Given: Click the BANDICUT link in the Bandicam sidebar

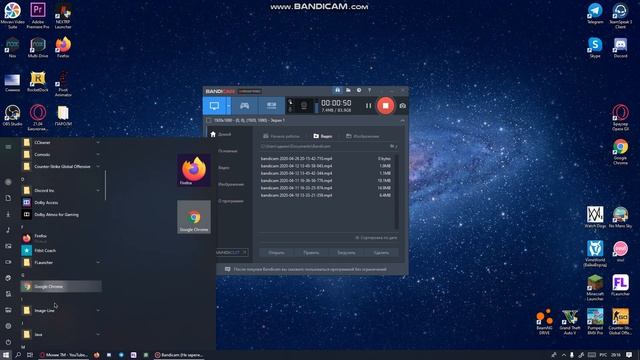Looking at the screenshot, I should pos(231,253).
